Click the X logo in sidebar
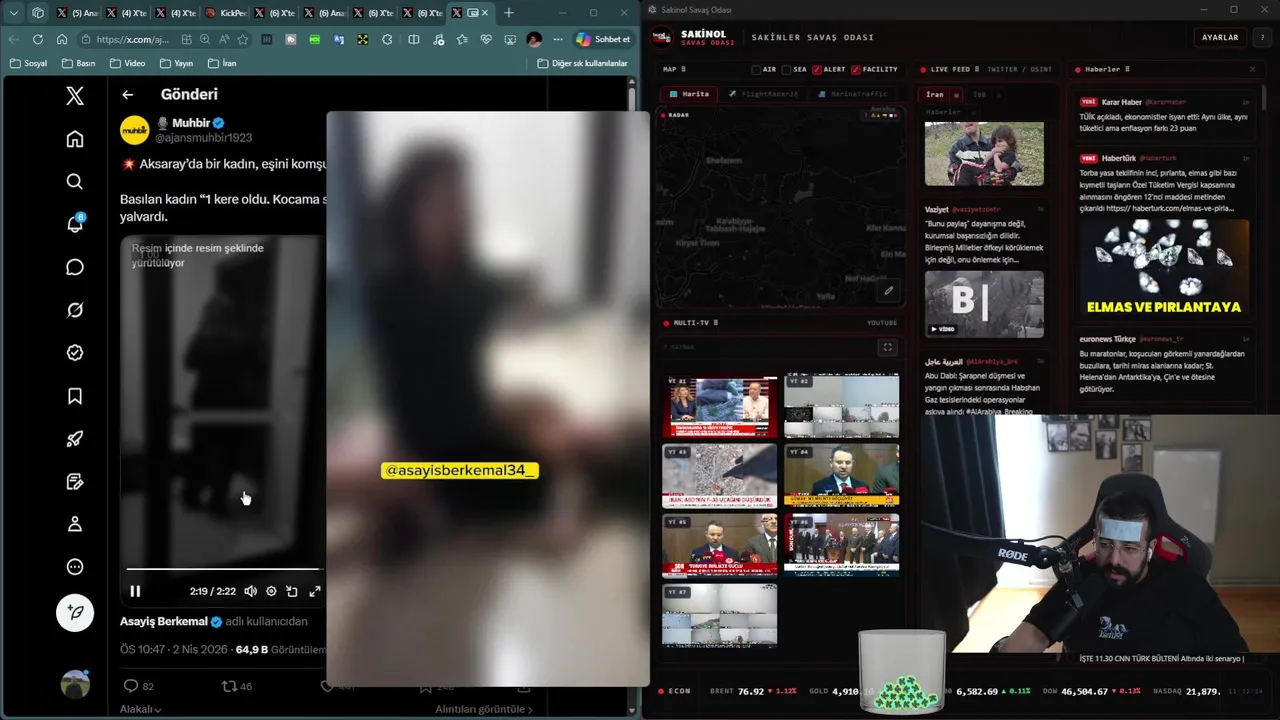 (75, 96)
